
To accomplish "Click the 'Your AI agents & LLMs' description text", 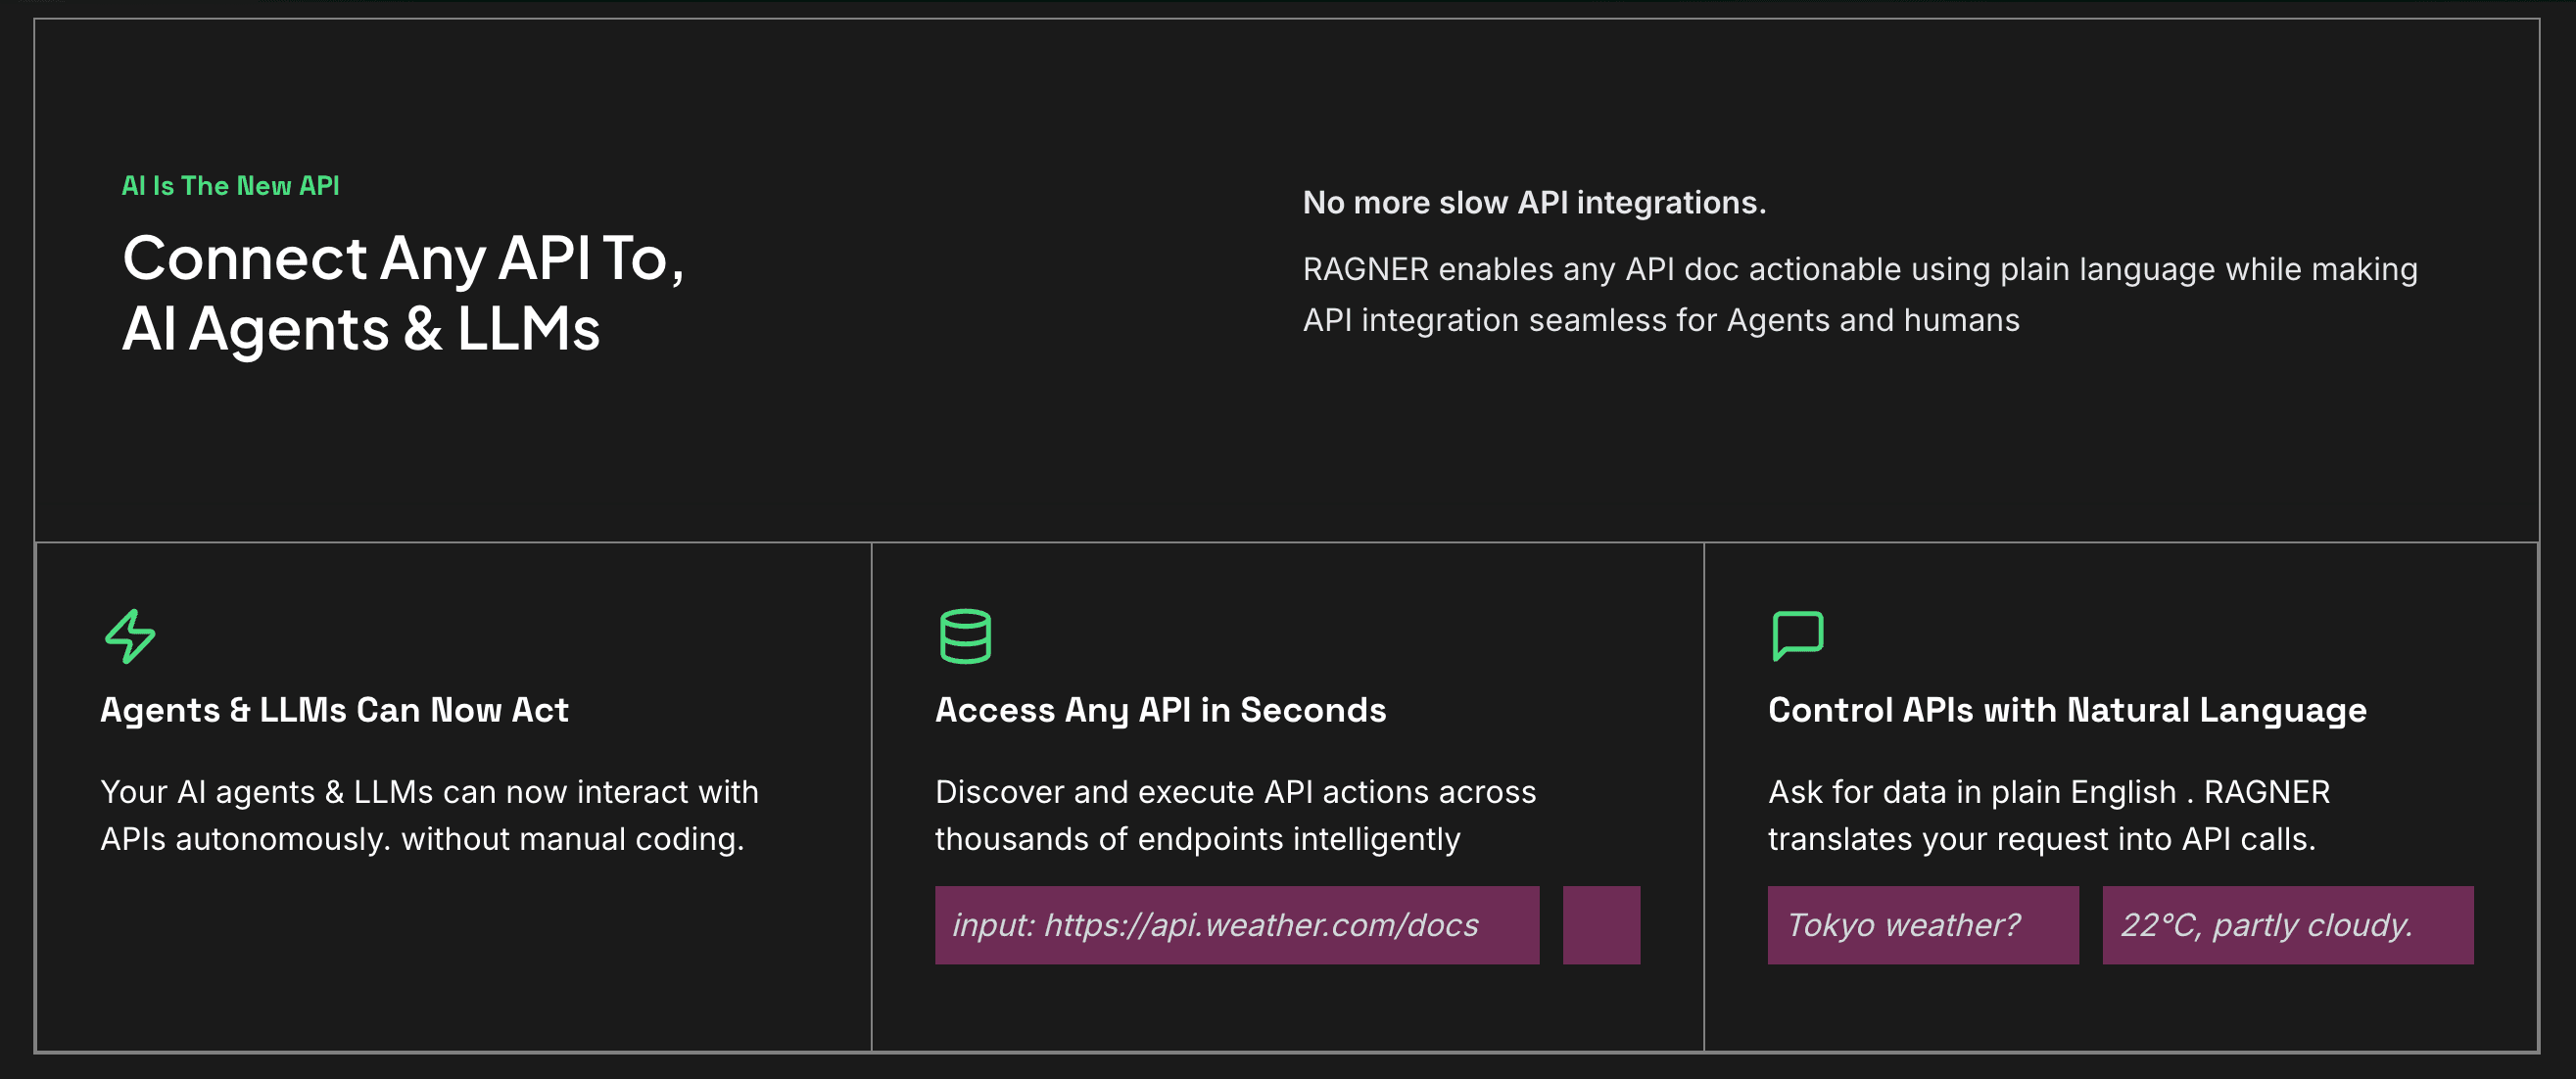I will [429, 815].
